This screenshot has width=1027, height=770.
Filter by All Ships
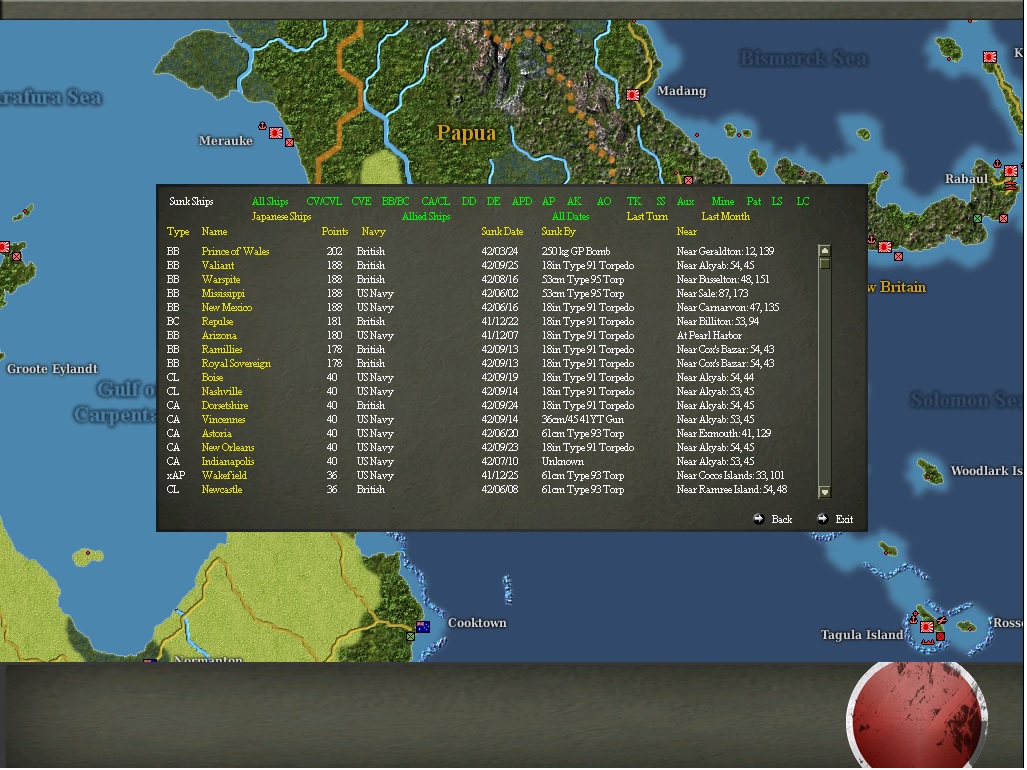[270, 201]
